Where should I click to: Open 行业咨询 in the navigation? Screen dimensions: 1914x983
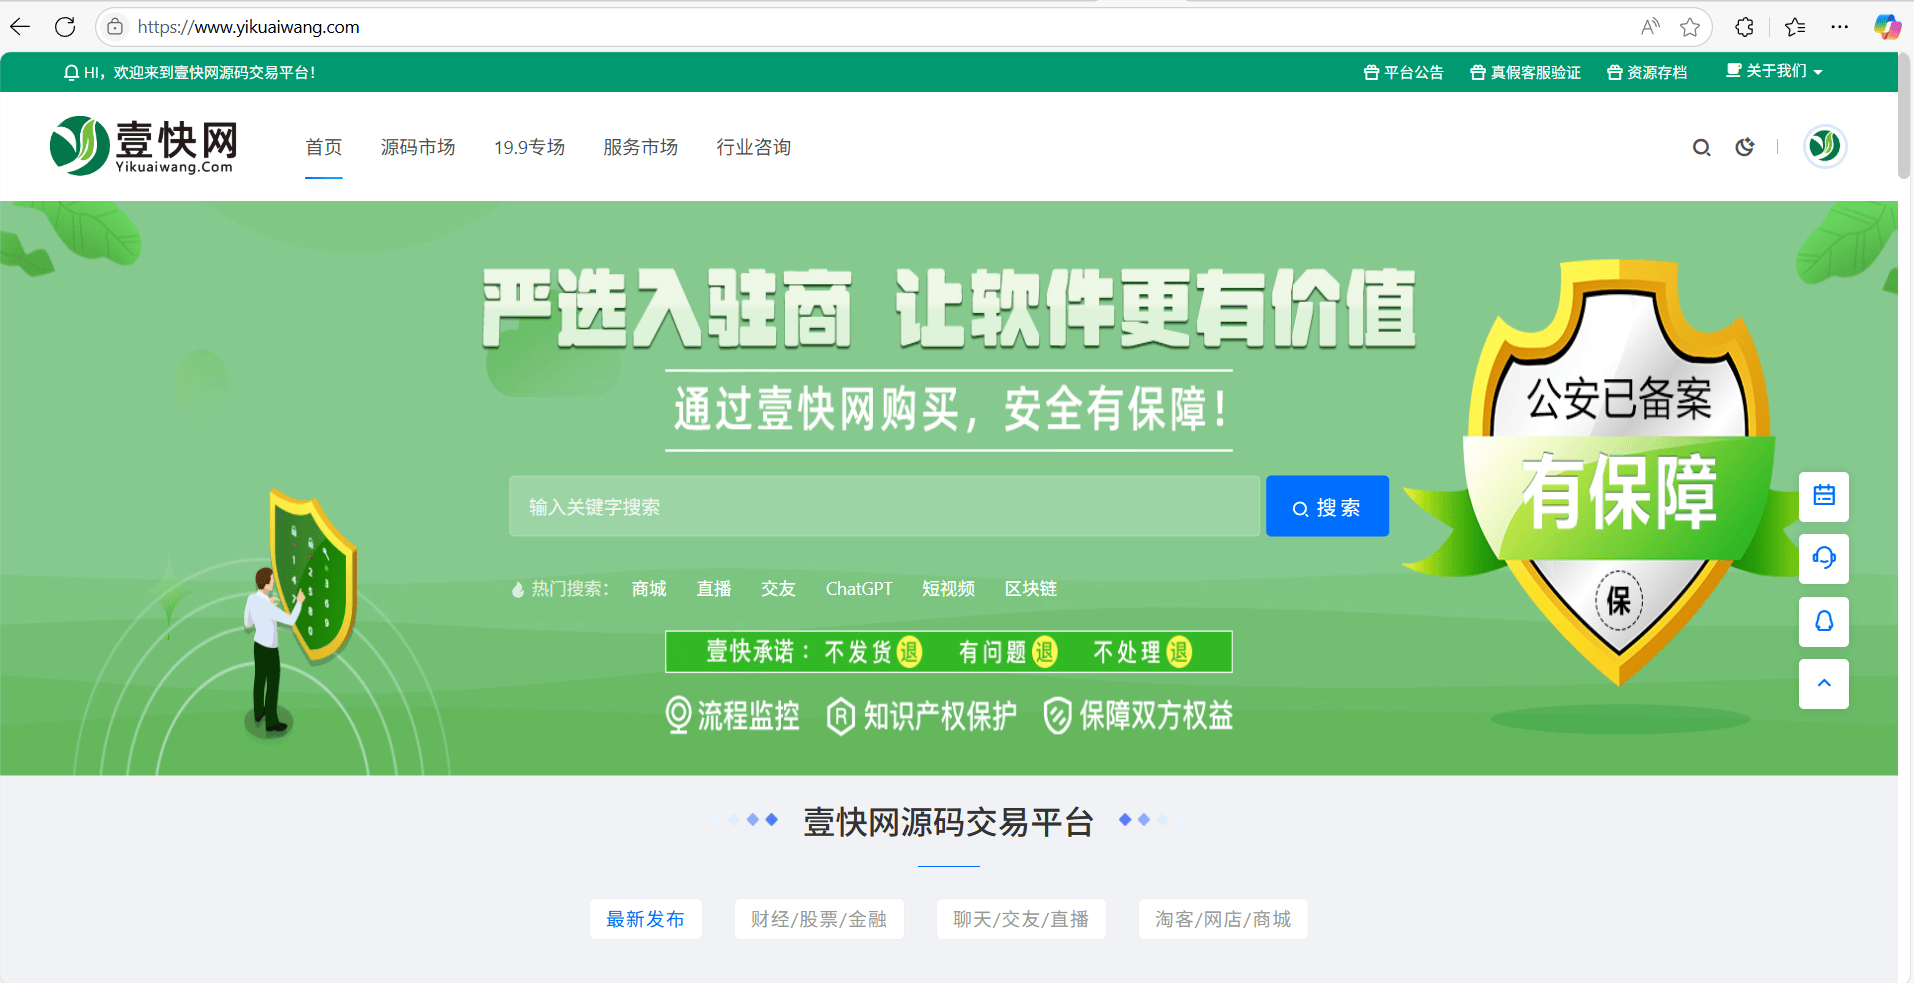754,147
